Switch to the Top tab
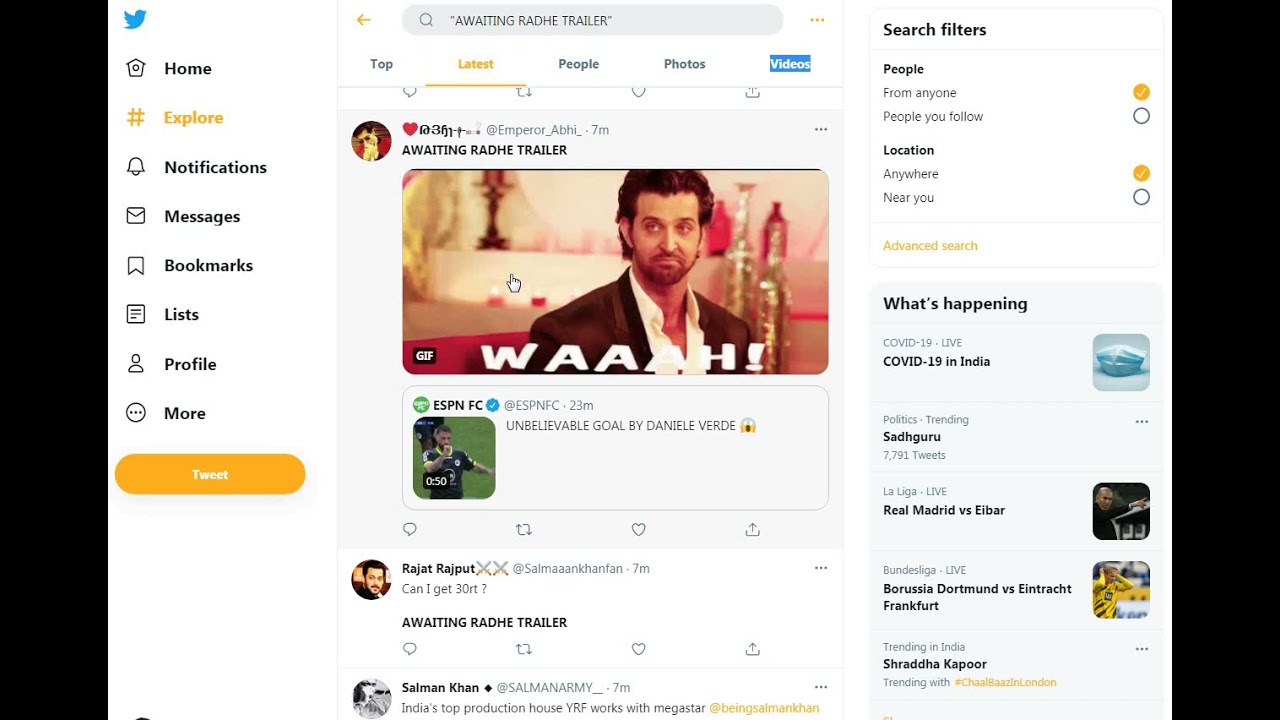 (381, 64)
